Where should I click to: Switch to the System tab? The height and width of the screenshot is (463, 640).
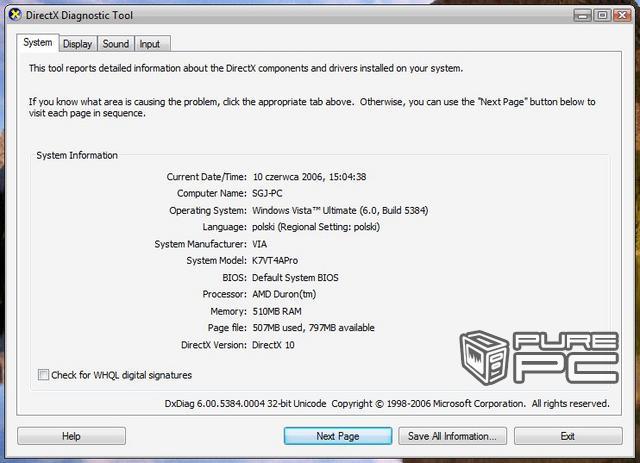click(38, 42)
